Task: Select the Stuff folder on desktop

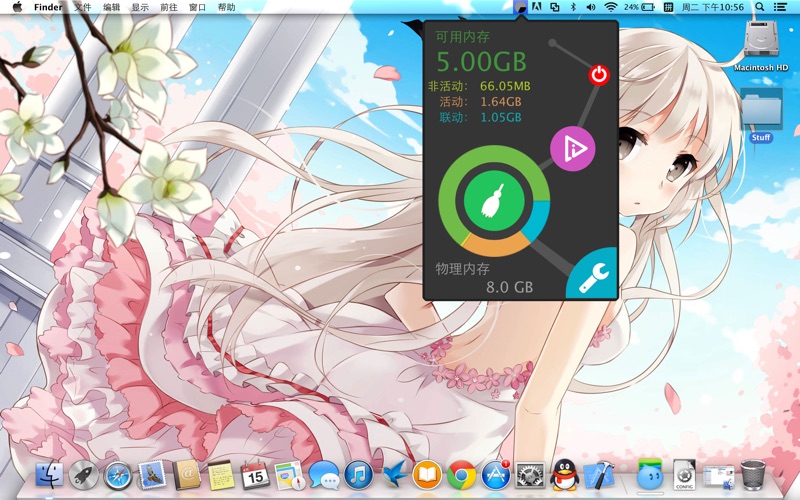Action: pyautogui.click(x=761, y=115)
